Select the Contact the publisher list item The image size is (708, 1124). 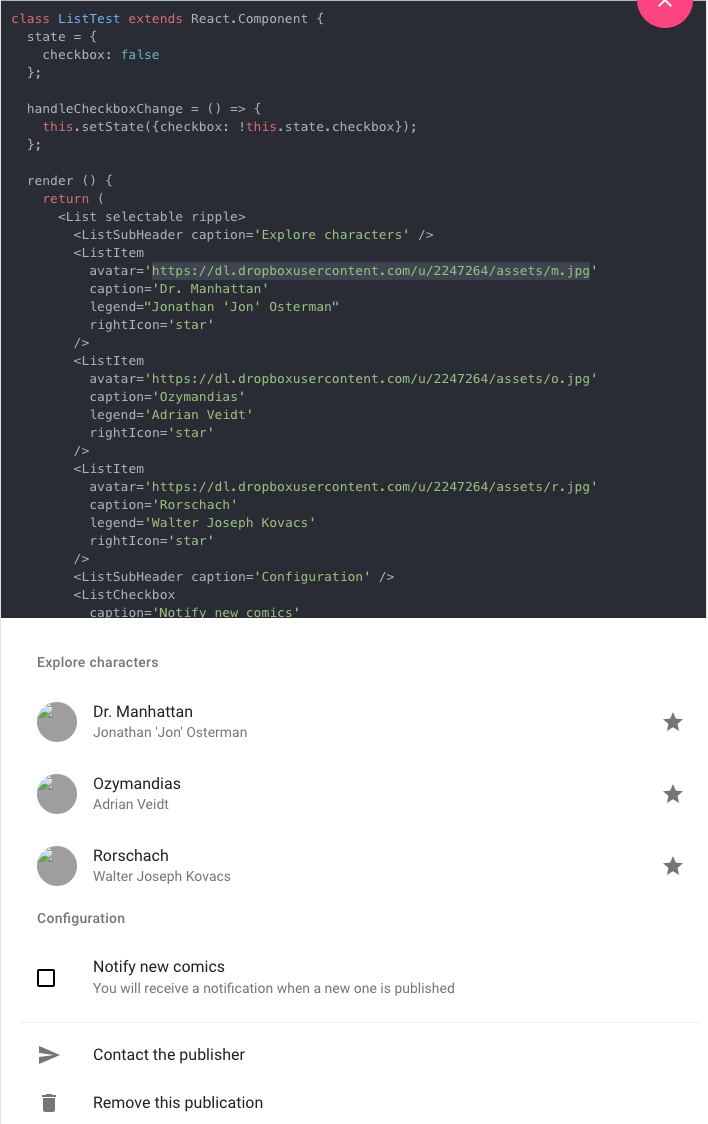(168, 1054)
